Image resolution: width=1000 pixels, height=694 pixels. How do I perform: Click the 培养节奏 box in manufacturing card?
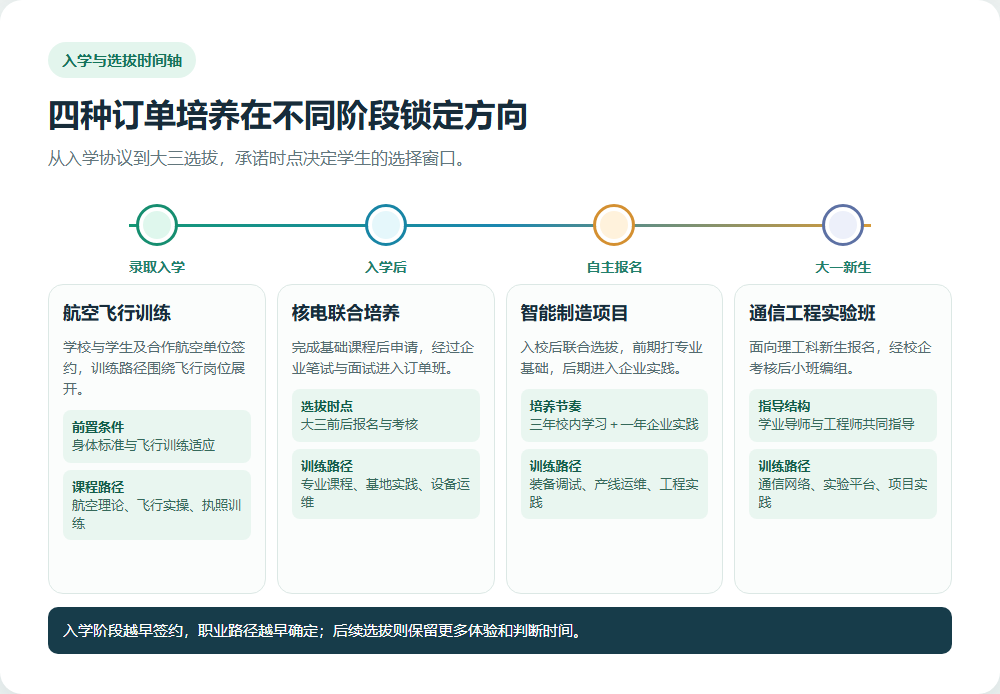coord(614,415)
